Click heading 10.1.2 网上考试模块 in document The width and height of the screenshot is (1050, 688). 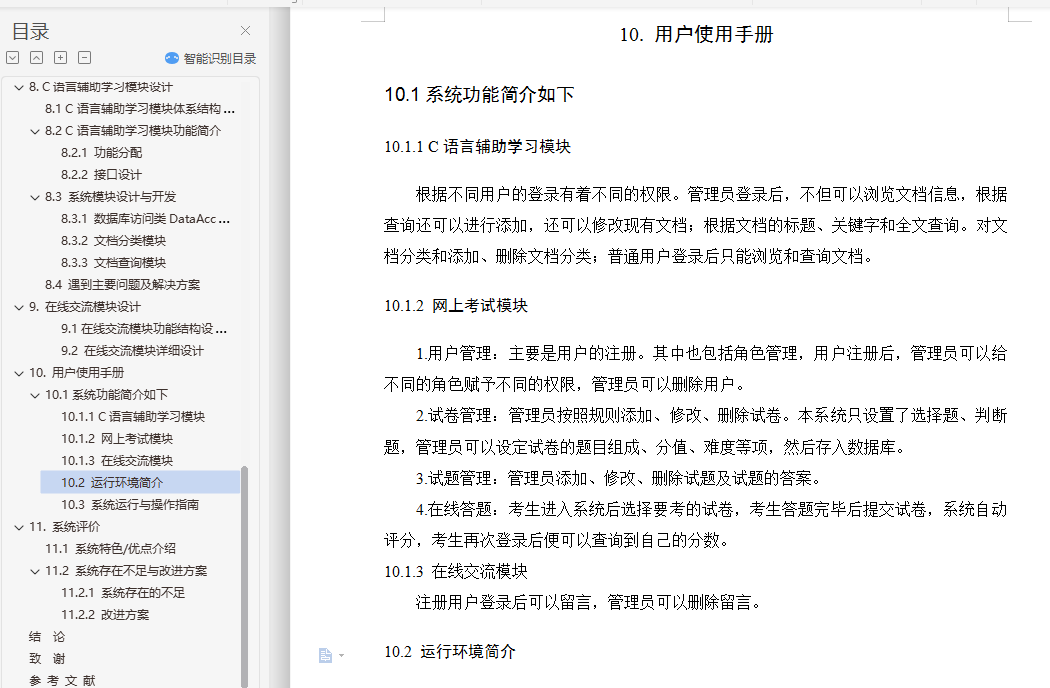tap(456, 306)
